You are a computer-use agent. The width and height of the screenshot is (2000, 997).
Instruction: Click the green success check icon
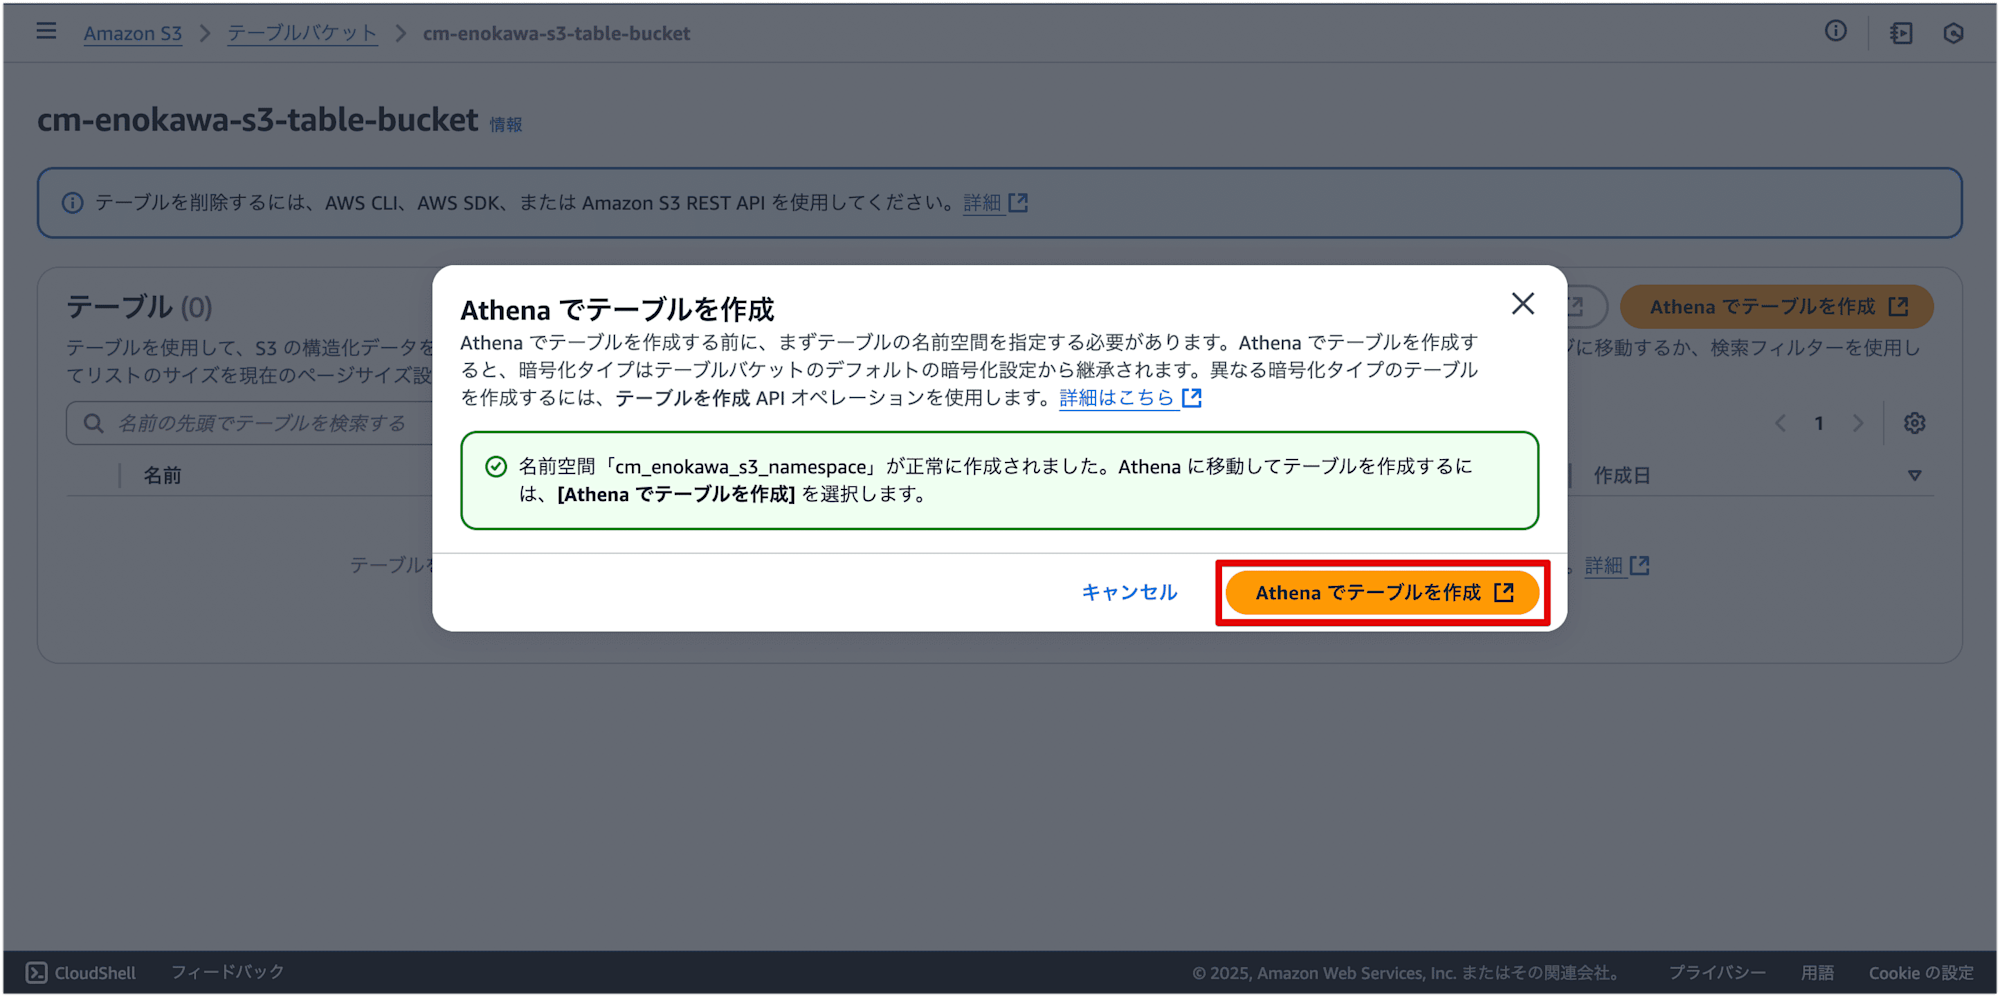[x=496, y=467]
